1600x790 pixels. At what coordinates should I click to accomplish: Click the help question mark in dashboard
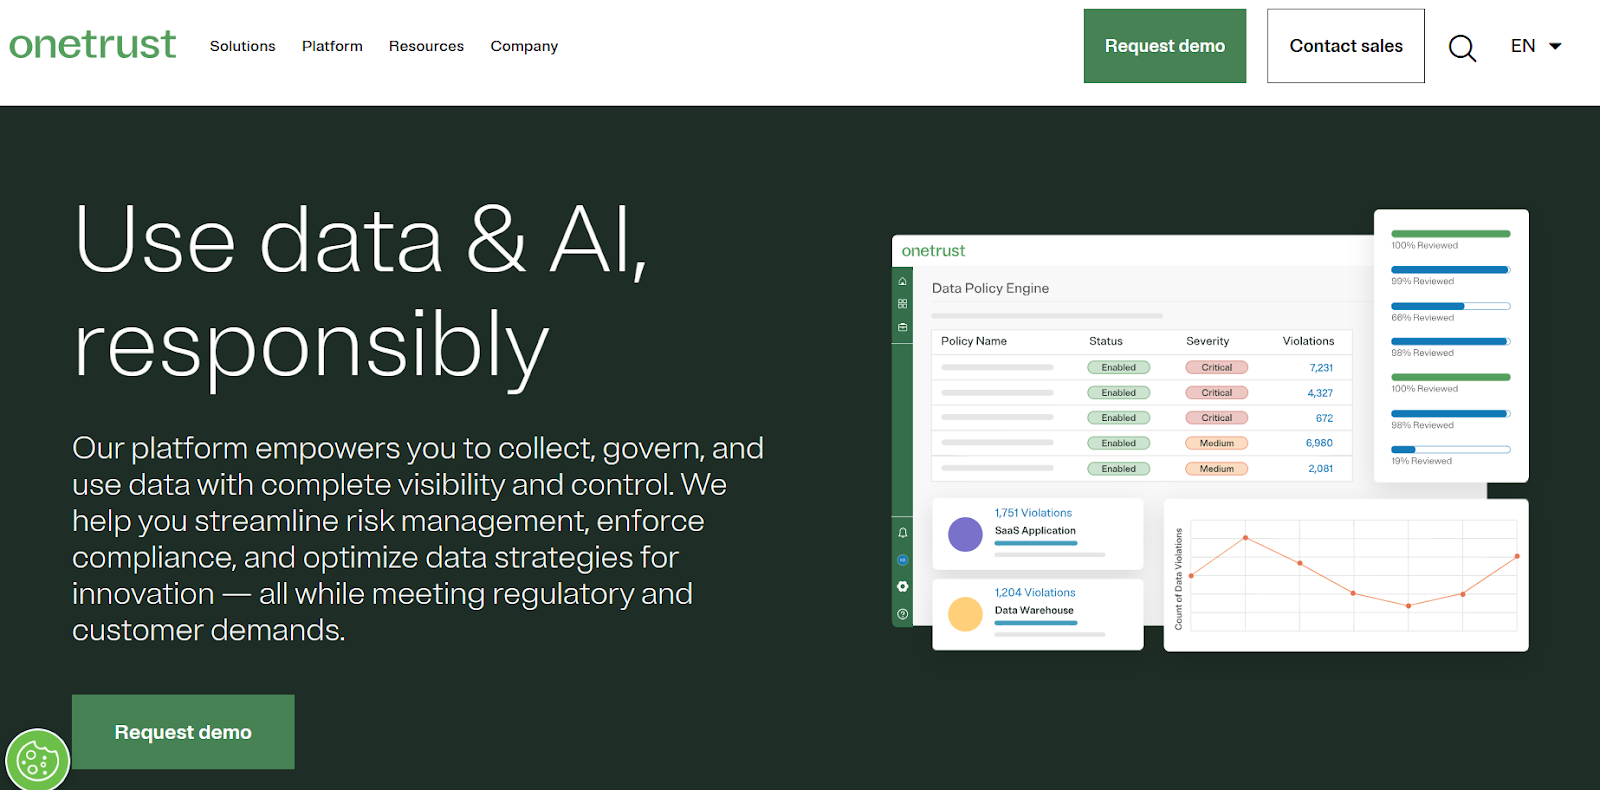902,614
